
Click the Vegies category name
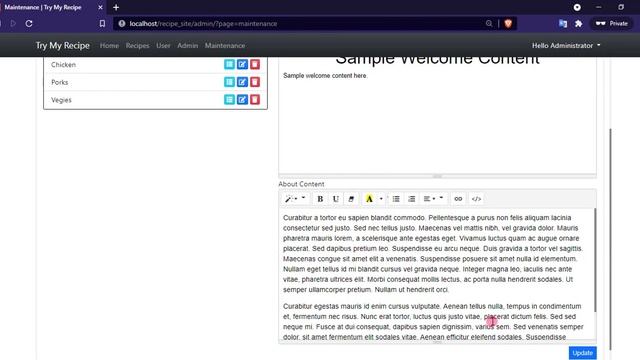click(61, 100)
